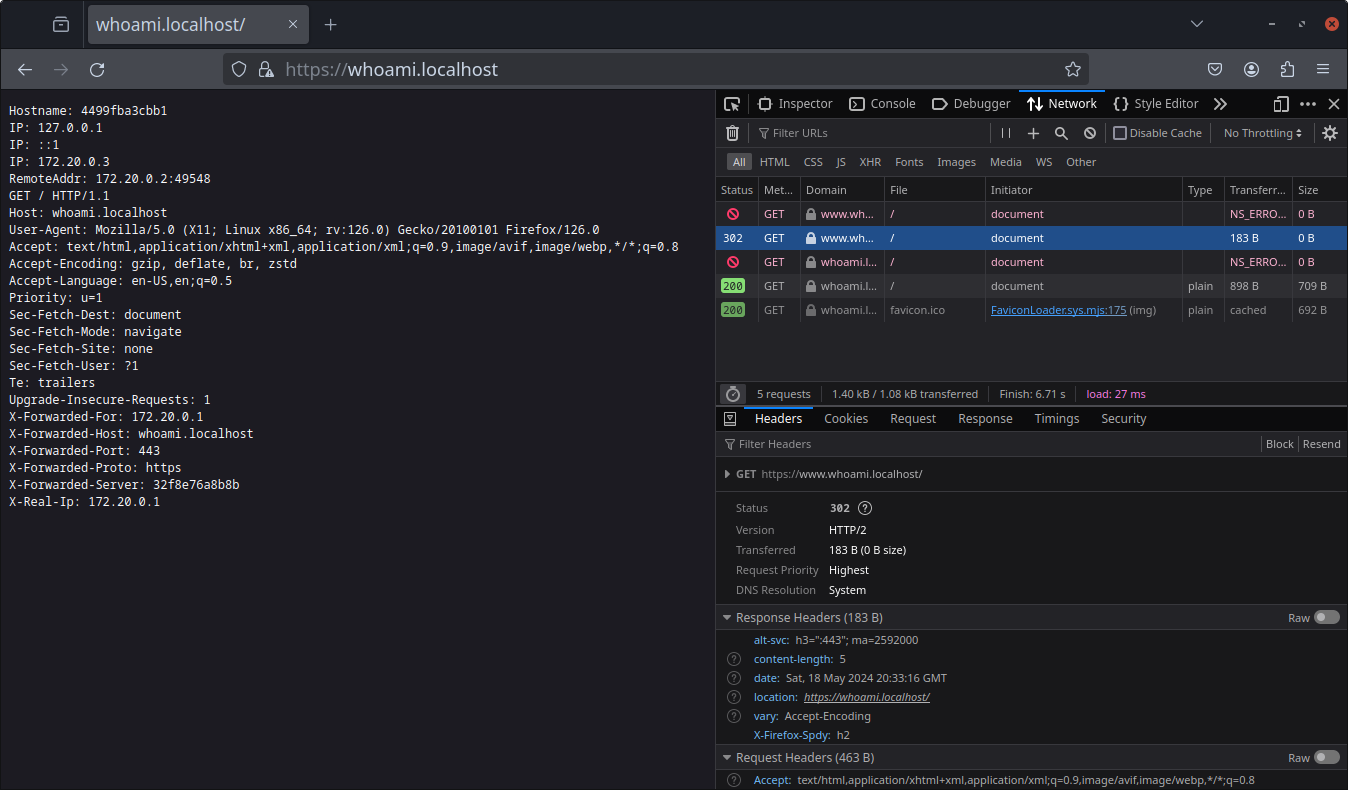Open the Request details tab
The height and width of the screenshot is (790, 1348).
click(913, 419)
